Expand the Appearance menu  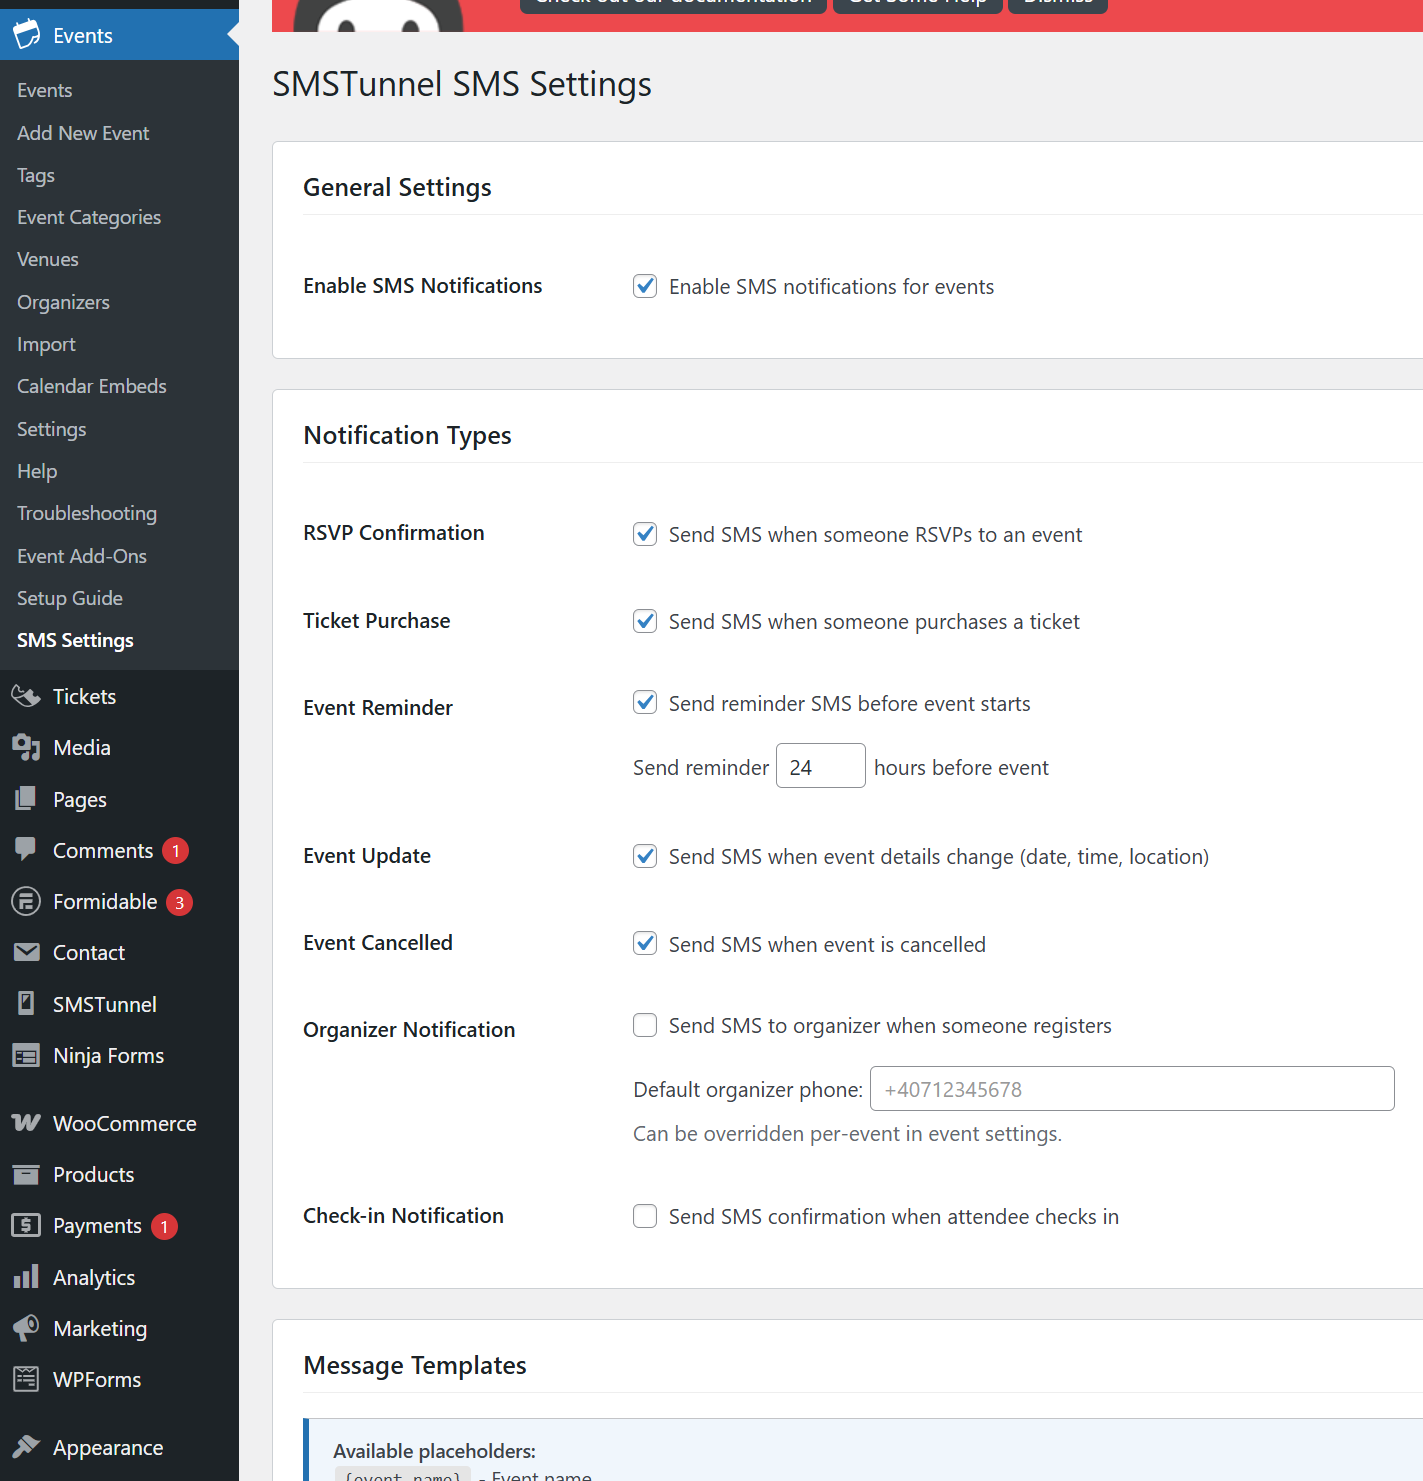point(107,1447)
